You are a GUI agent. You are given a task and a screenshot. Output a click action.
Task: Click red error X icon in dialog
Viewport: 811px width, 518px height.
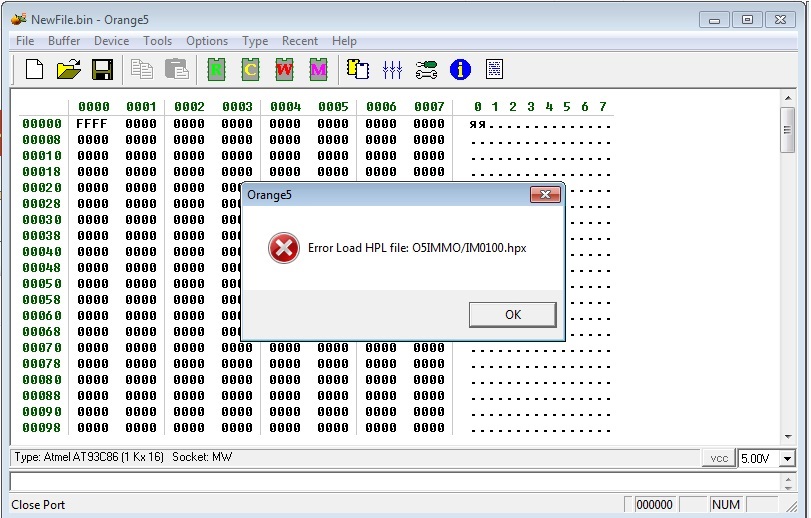(x=283, y=248)
